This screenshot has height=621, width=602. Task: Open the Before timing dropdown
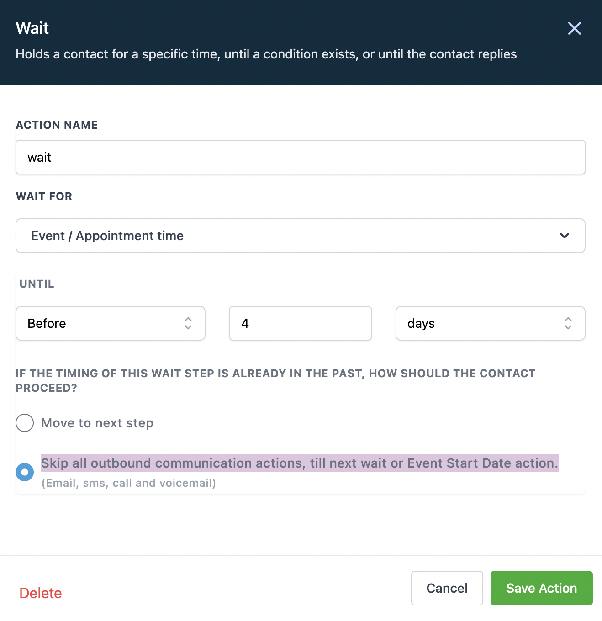tap(110, 323)
